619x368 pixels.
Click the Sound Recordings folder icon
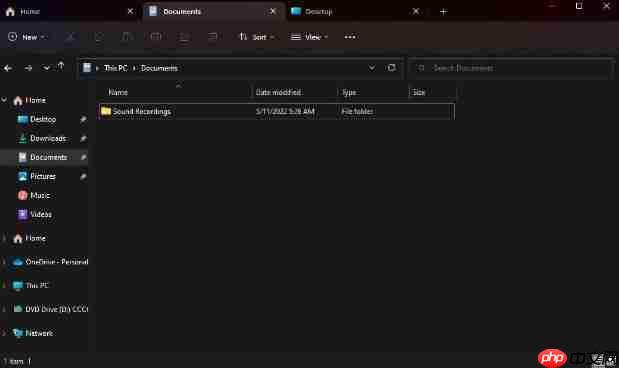[105, 111]
